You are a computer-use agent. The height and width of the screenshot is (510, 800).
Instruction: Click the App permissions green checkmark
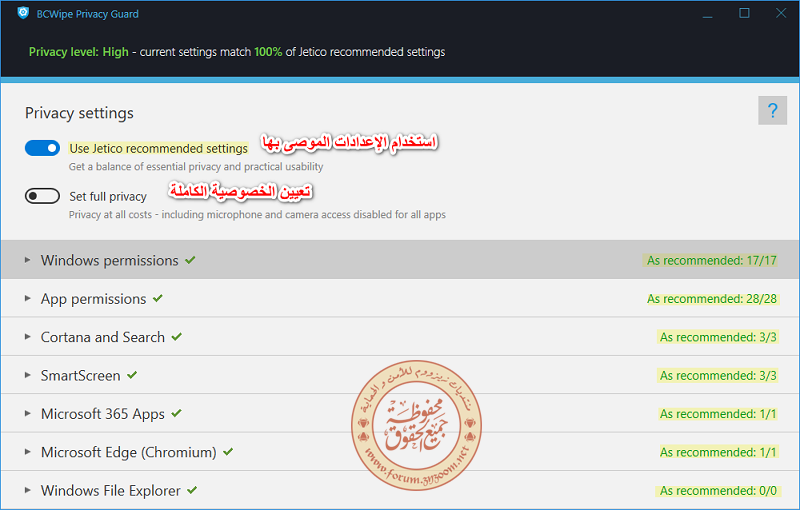click(x=158, y=298)
